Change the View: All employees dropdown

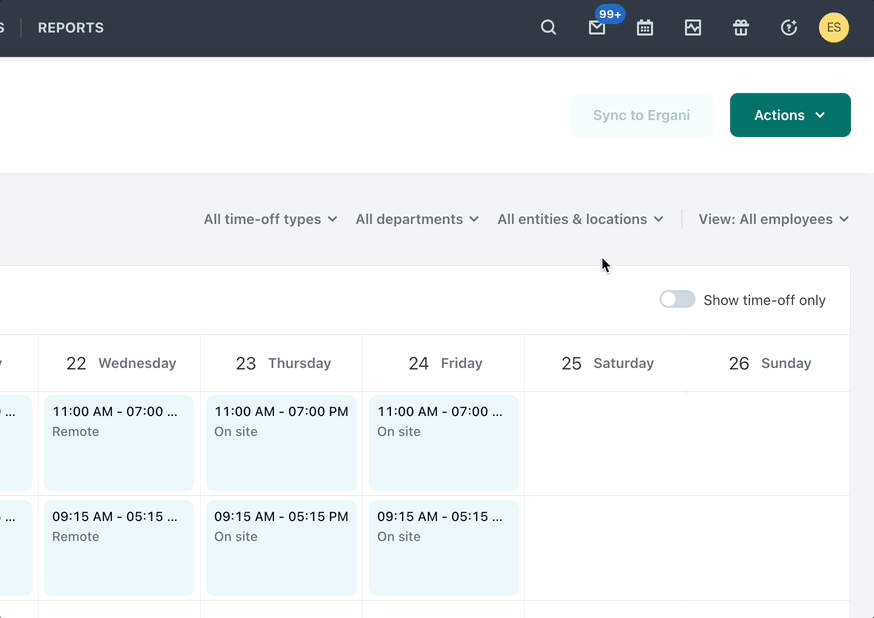pyautogui.click(x=773, y=219)
